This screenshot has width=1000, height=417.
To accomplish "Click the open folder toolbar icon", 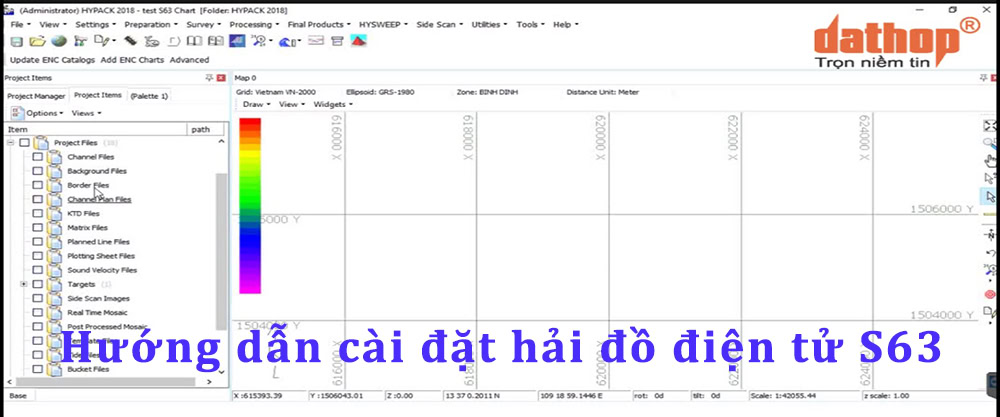I will 38,41.
